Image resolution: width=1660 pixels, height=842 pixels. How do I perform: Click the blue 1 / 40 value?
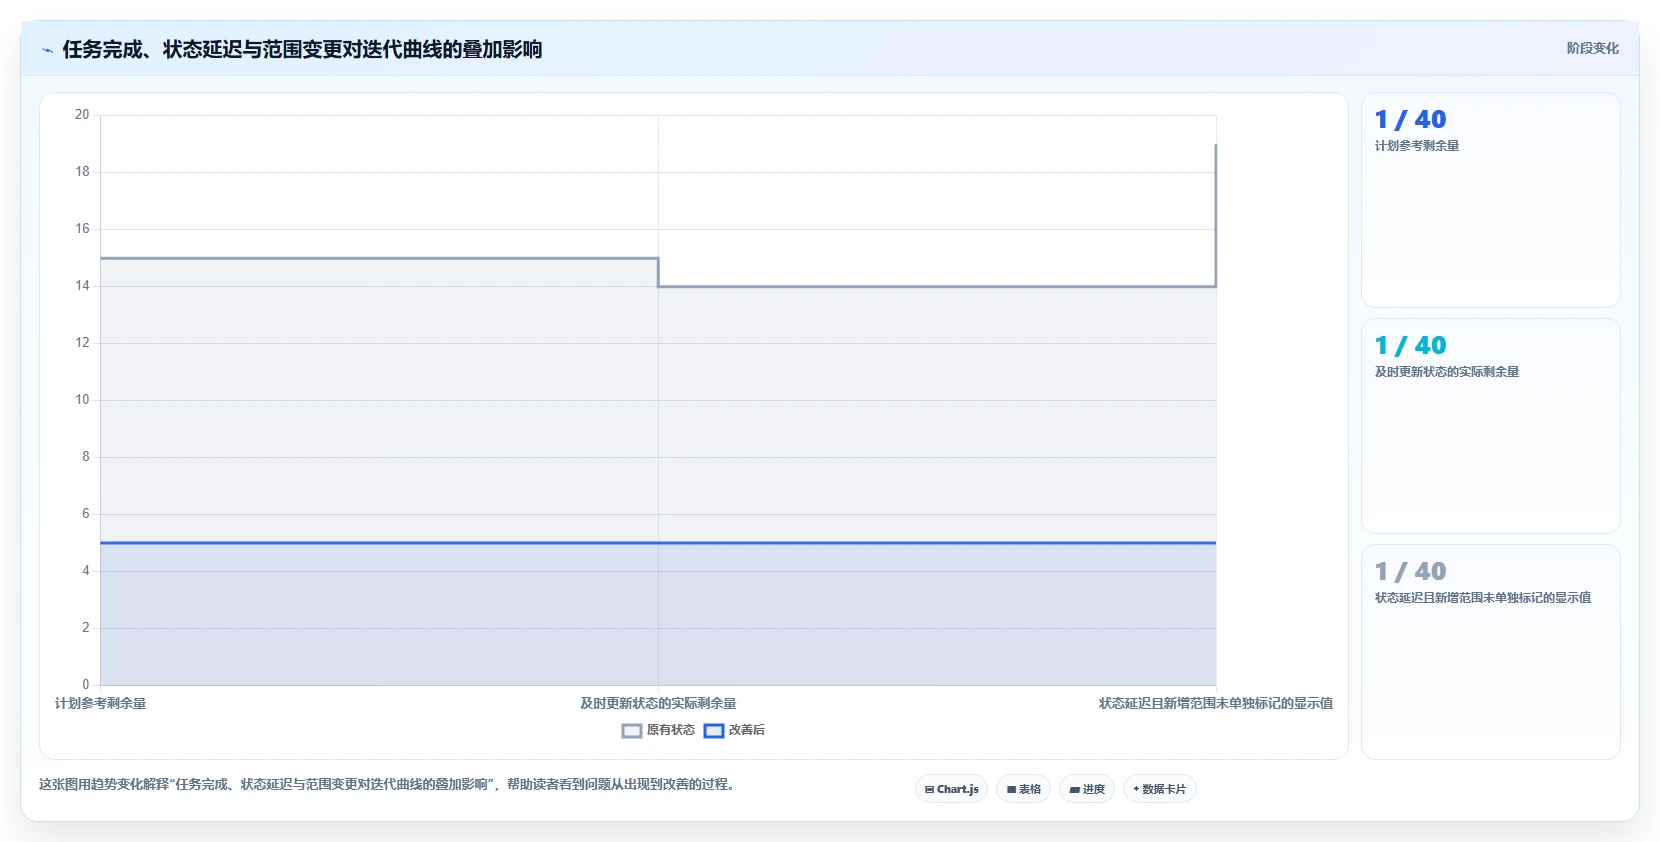coord(1410,120)
